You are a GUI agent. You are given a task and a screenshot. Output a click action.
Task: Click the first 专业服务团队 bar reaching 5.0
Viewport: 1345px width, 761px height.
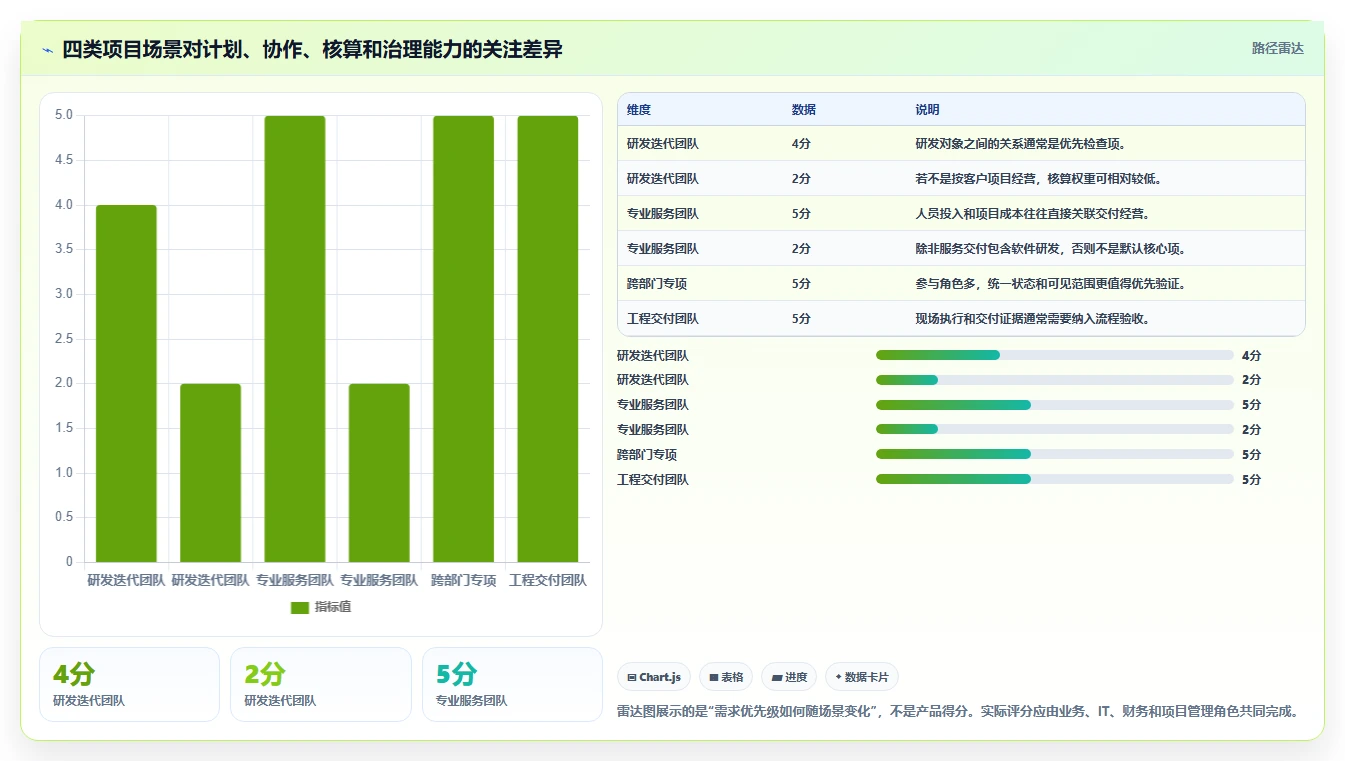pos(295,339)
